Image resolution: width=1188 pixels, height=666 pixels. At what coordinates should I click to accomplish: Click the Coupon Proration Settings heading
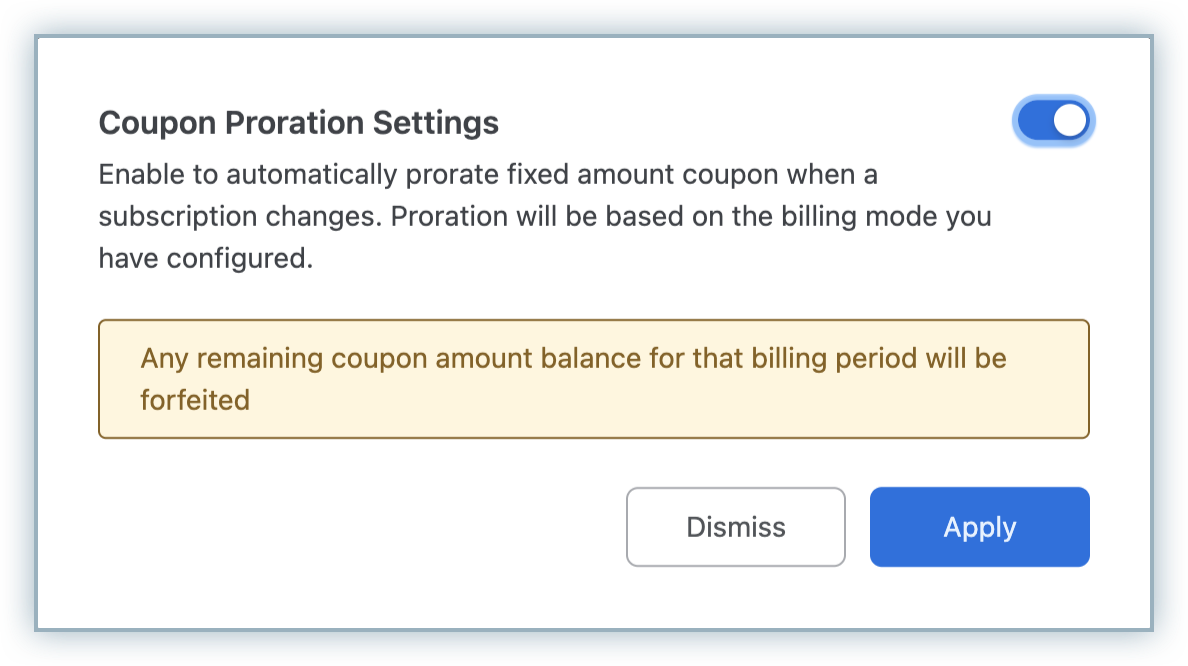coord(298,123)
